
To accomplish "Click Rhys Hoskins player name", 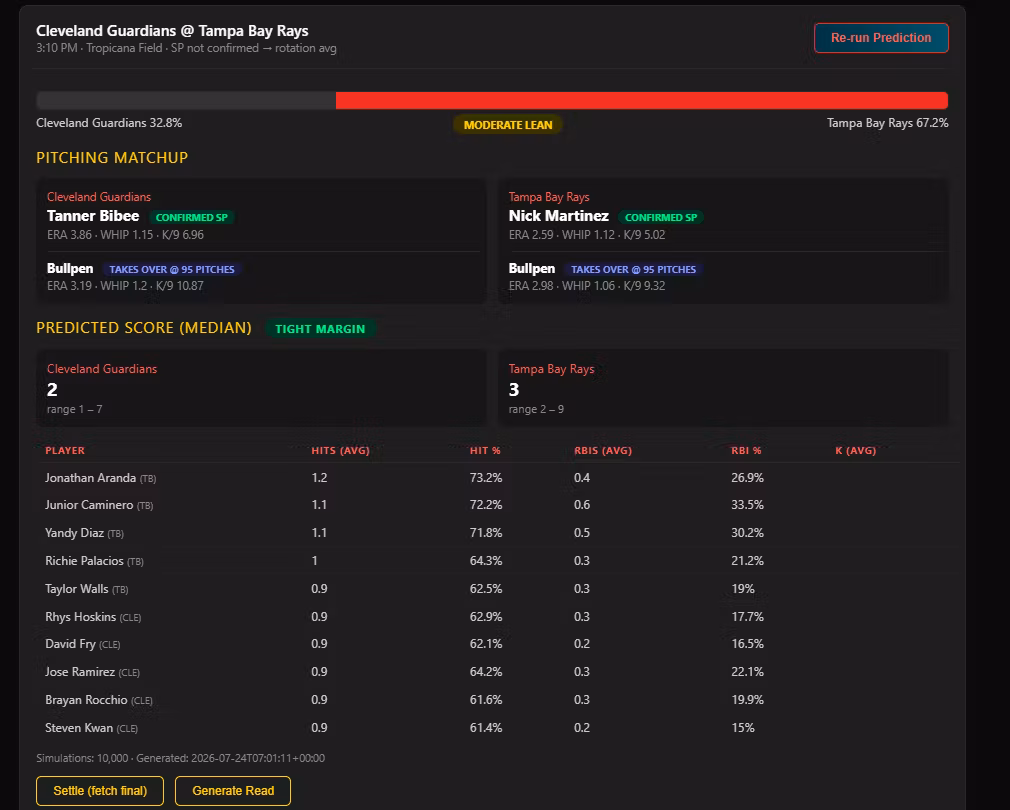I will click(x=81, y=617).
